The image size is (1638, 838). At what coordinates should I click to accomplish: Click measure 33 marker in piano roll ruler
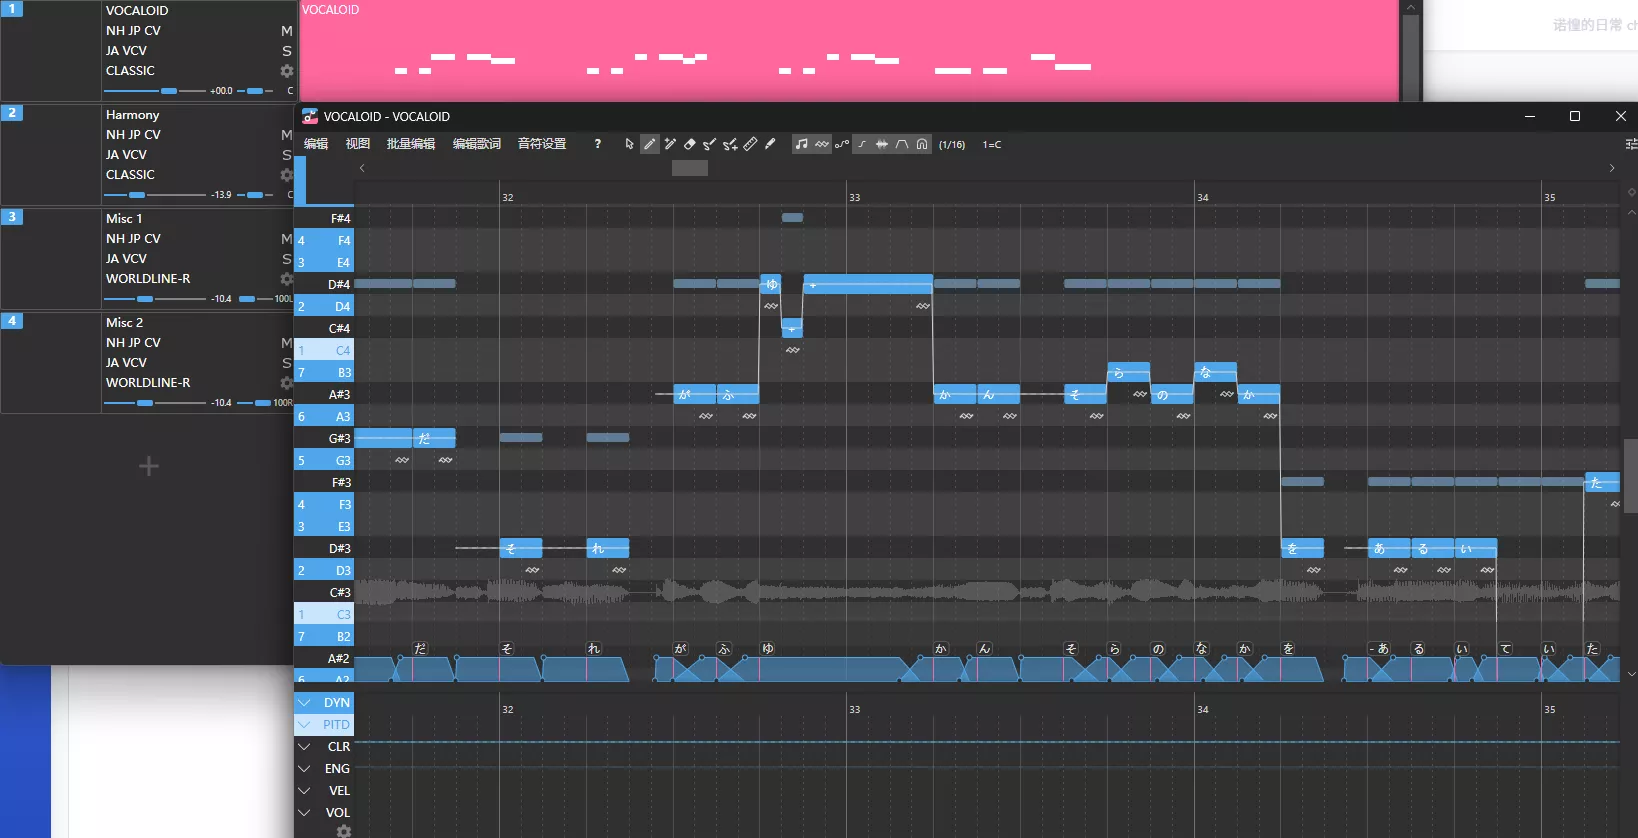coord(854,197)
